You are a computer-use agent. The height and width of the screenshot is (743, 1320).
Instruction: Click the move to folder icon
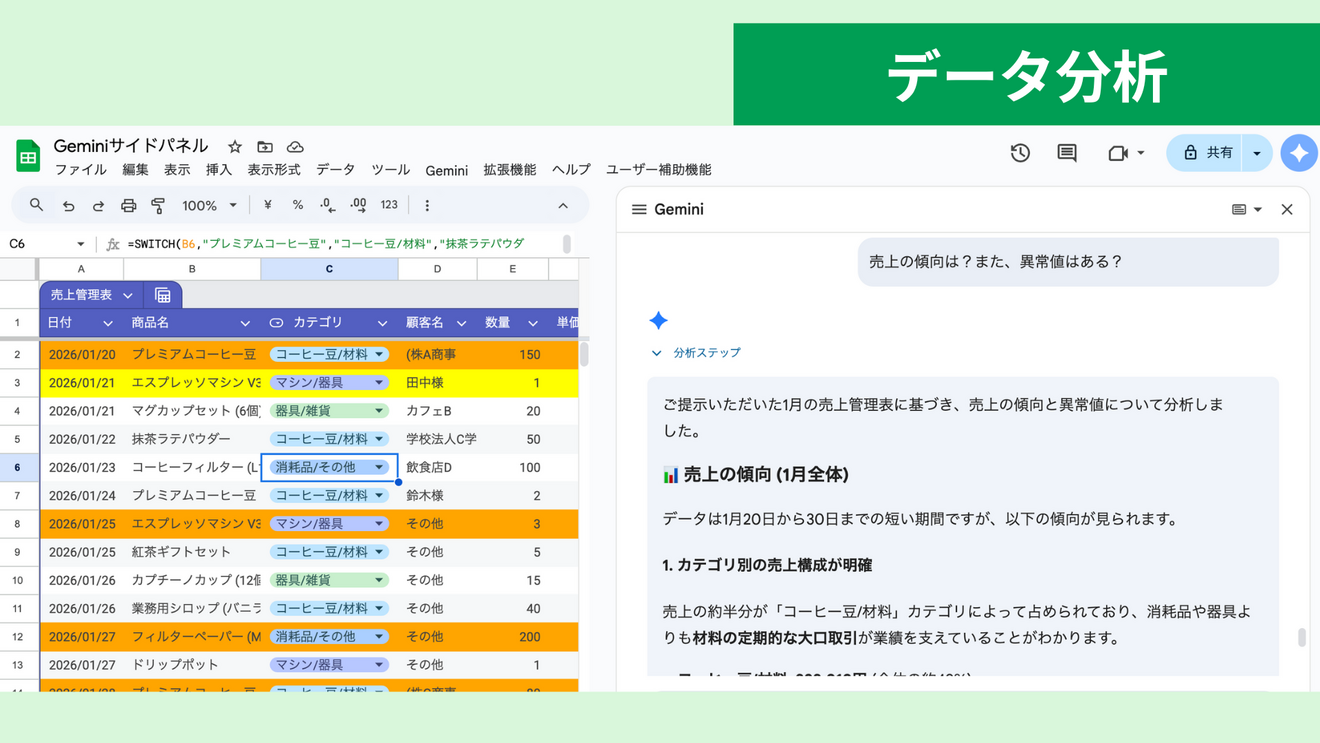(x=265, y=147)
